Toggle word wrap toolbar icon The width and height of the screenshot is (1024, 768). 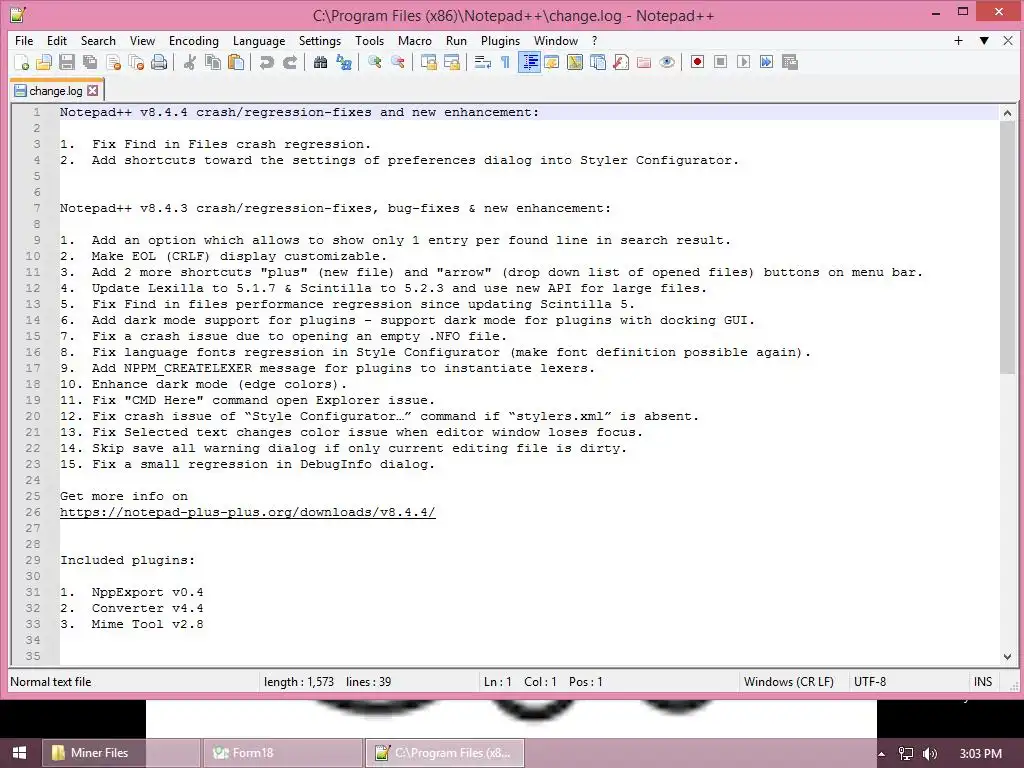pos(483,62)
